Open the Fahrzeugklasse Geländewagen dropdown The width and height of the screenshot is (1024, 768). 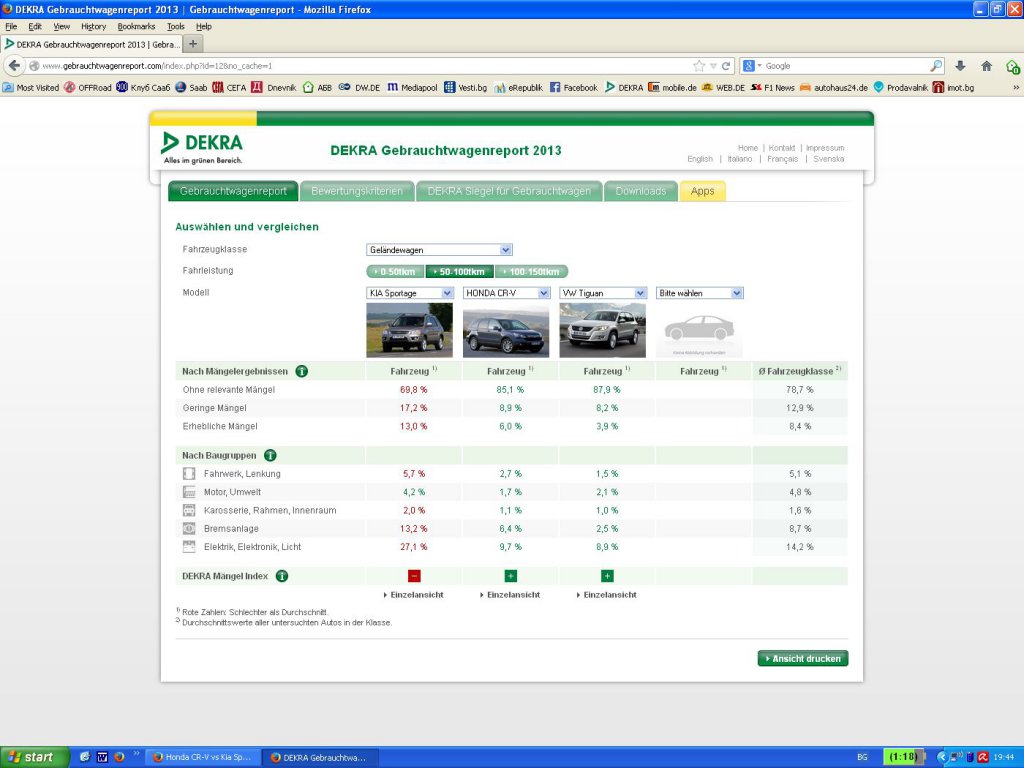point(439,250)
